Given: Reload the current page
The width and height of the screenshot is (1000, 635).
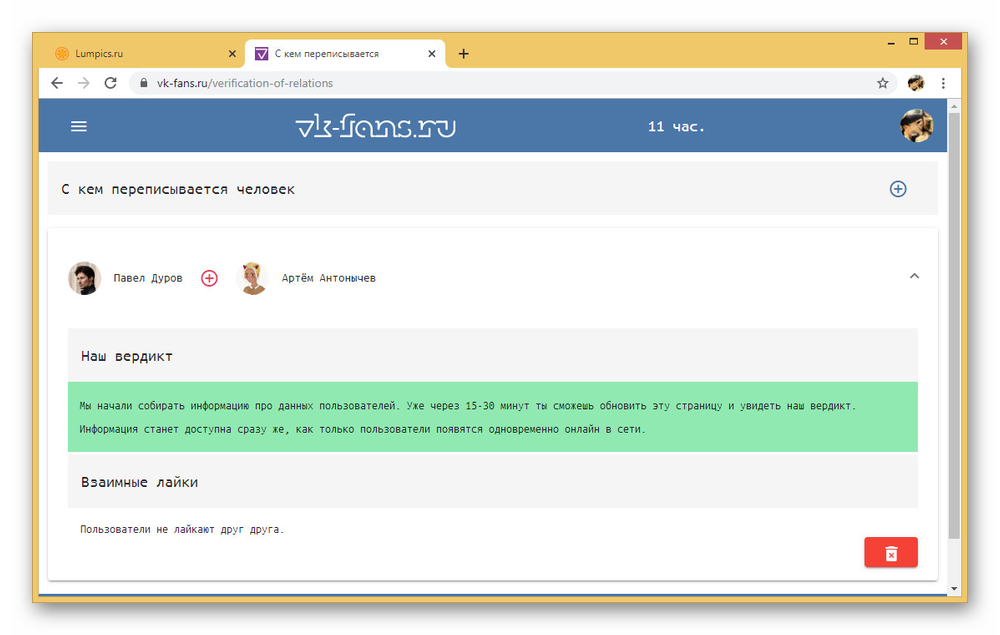Looking at the screenshot, I should coord(110,83).
